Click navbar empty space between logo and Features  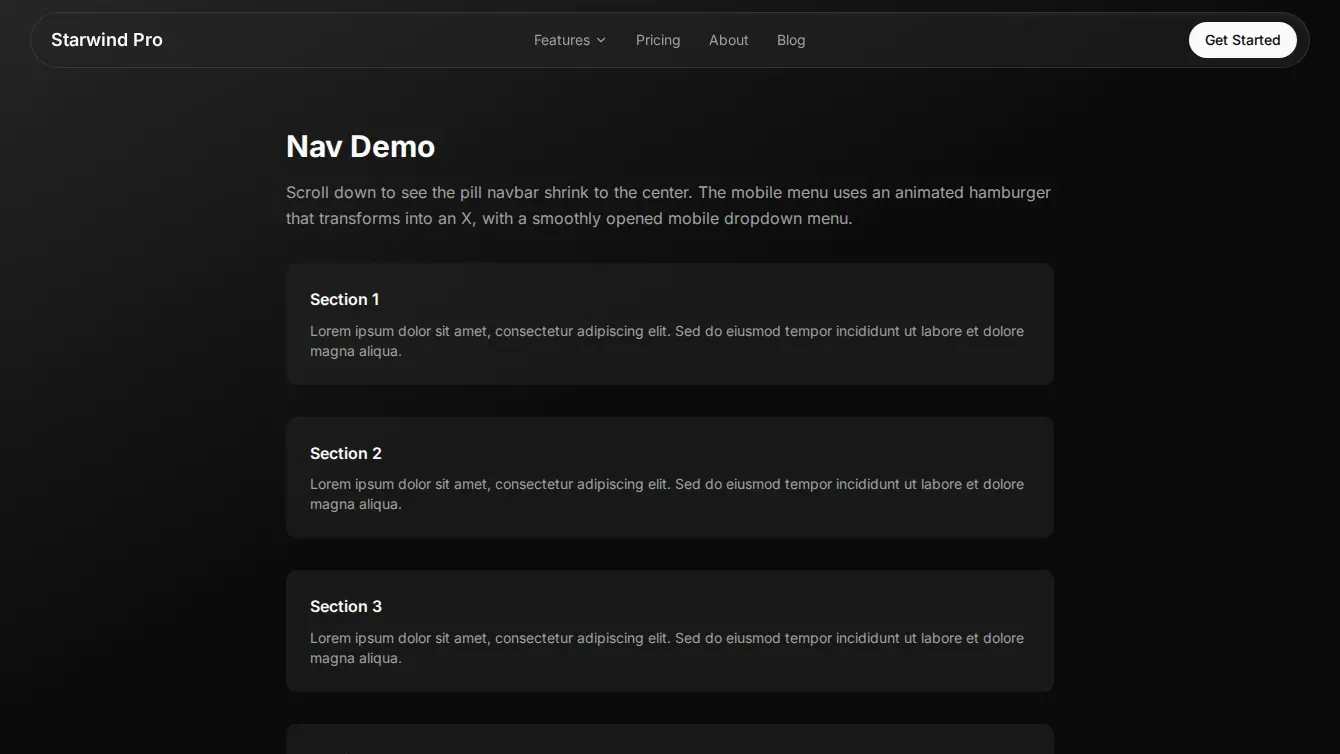[x=350, y=40]
